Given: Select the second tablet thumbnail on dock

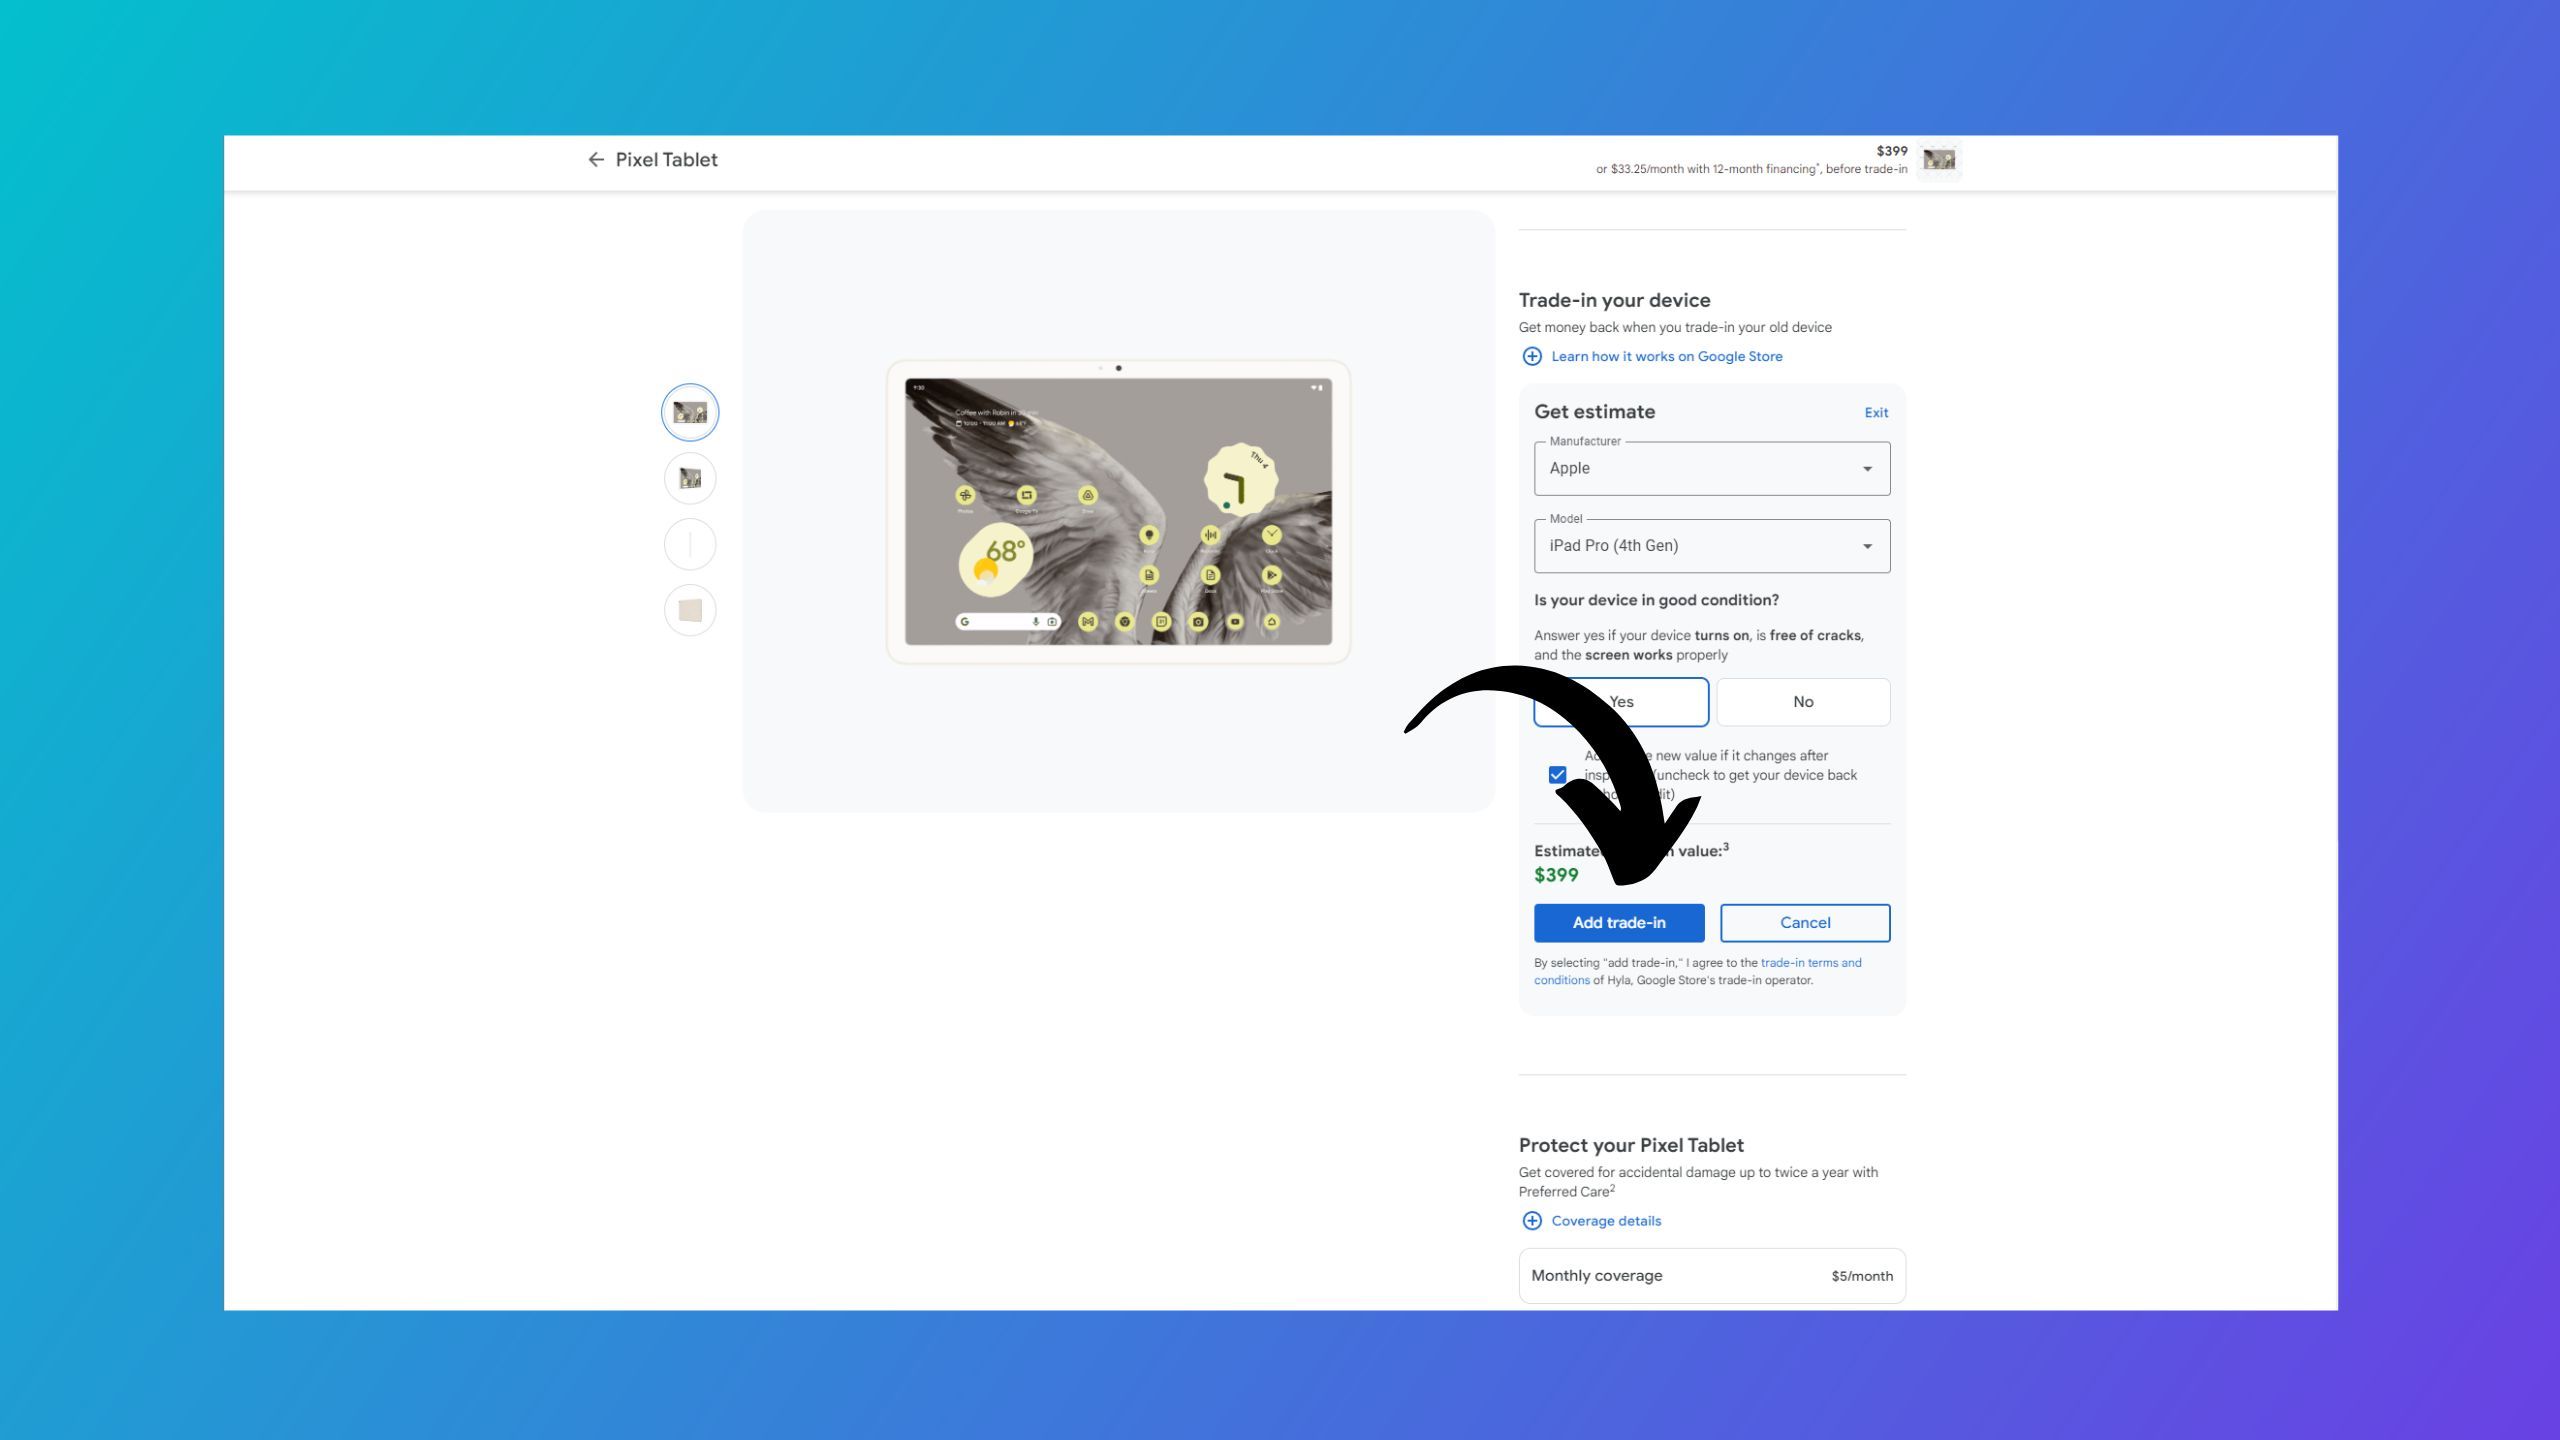Looking at the screenshot, I should point(690,478).
